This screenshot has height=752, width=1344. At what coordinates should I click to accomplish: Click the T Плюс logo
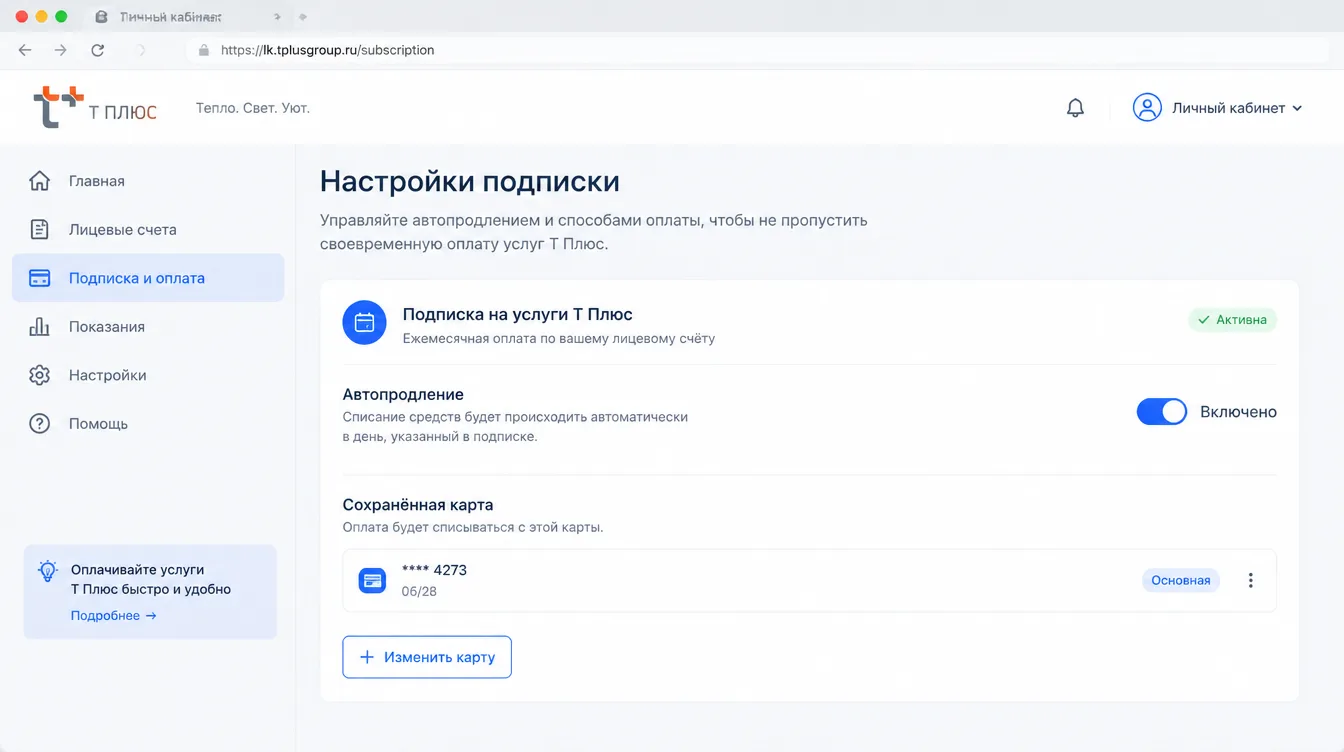coord(95,108)
